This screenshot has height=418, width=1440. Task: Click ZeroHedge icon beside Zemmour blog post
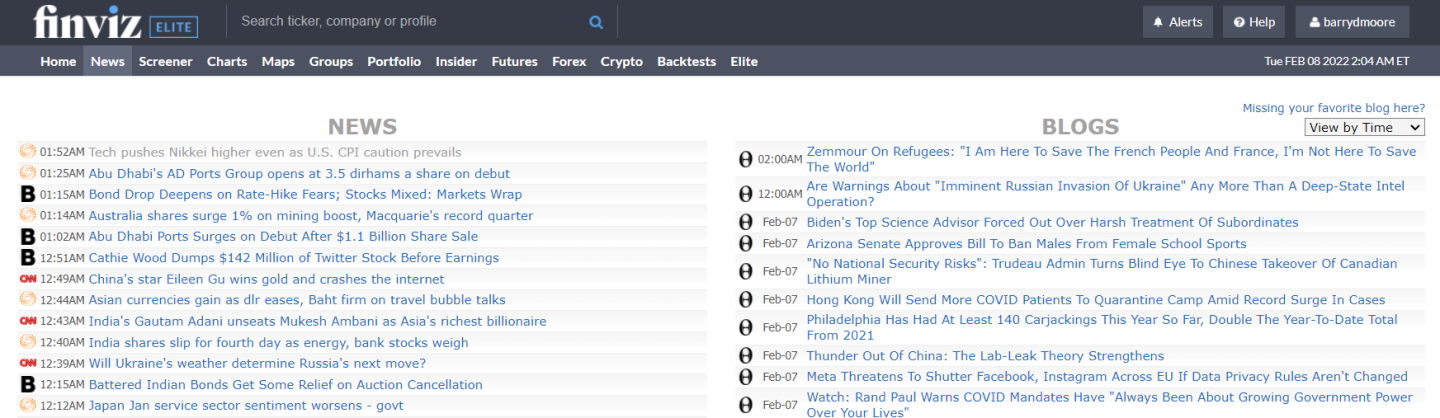[745, 159]
